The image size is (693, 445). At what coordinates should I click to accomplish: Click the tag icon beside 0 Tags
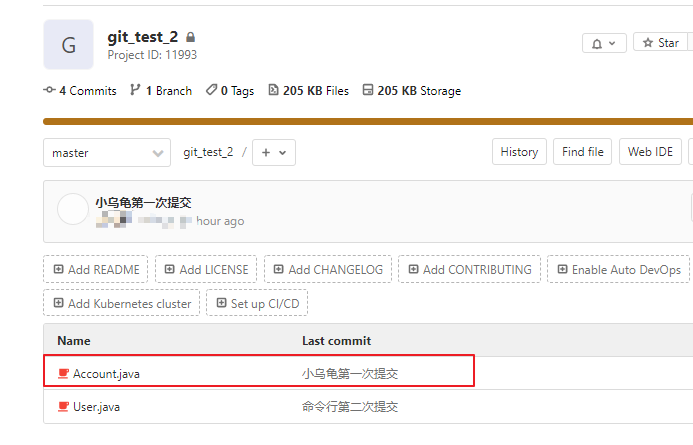211,90
